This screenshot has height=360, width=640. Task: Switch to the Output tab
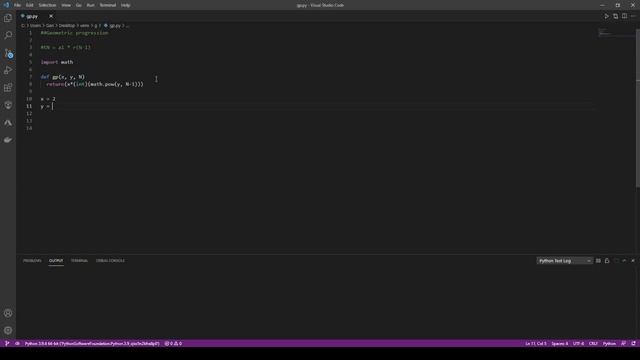coord(56,261)
